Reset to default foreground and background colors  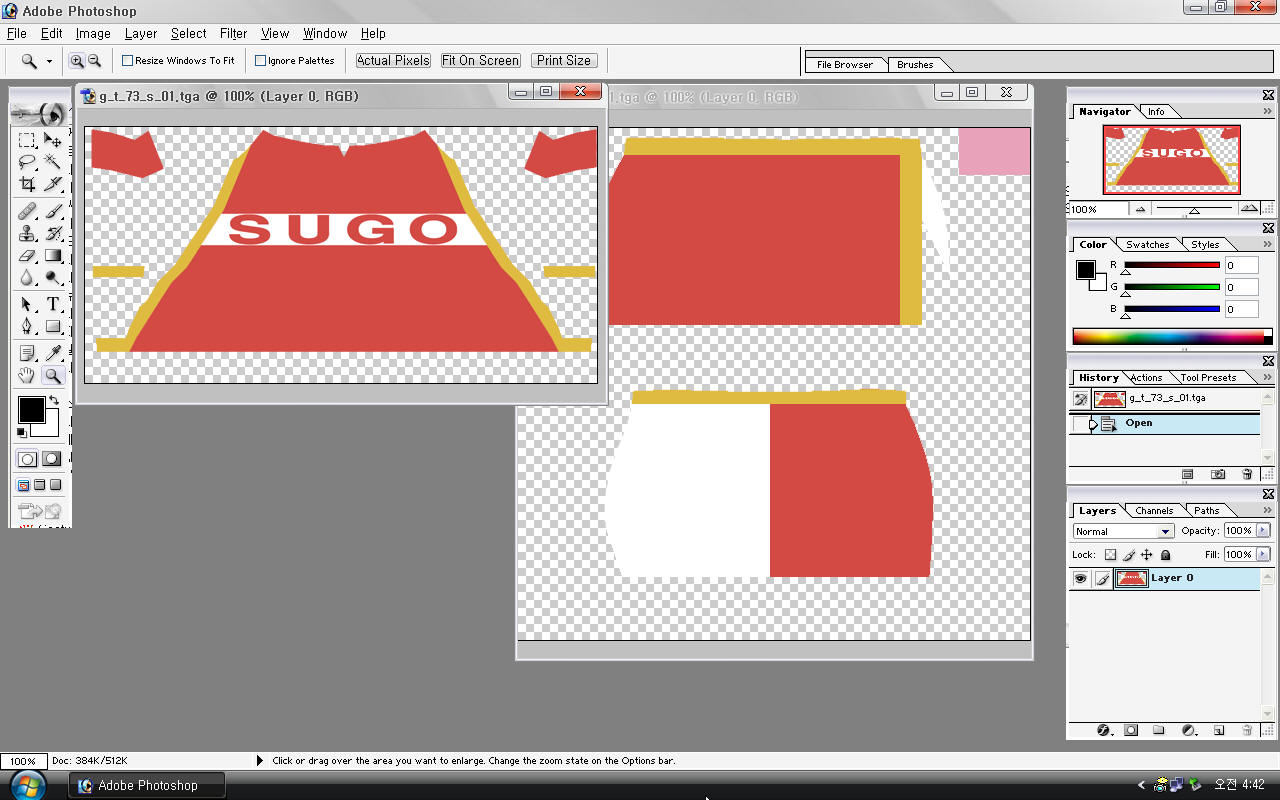tap(22, 433)
